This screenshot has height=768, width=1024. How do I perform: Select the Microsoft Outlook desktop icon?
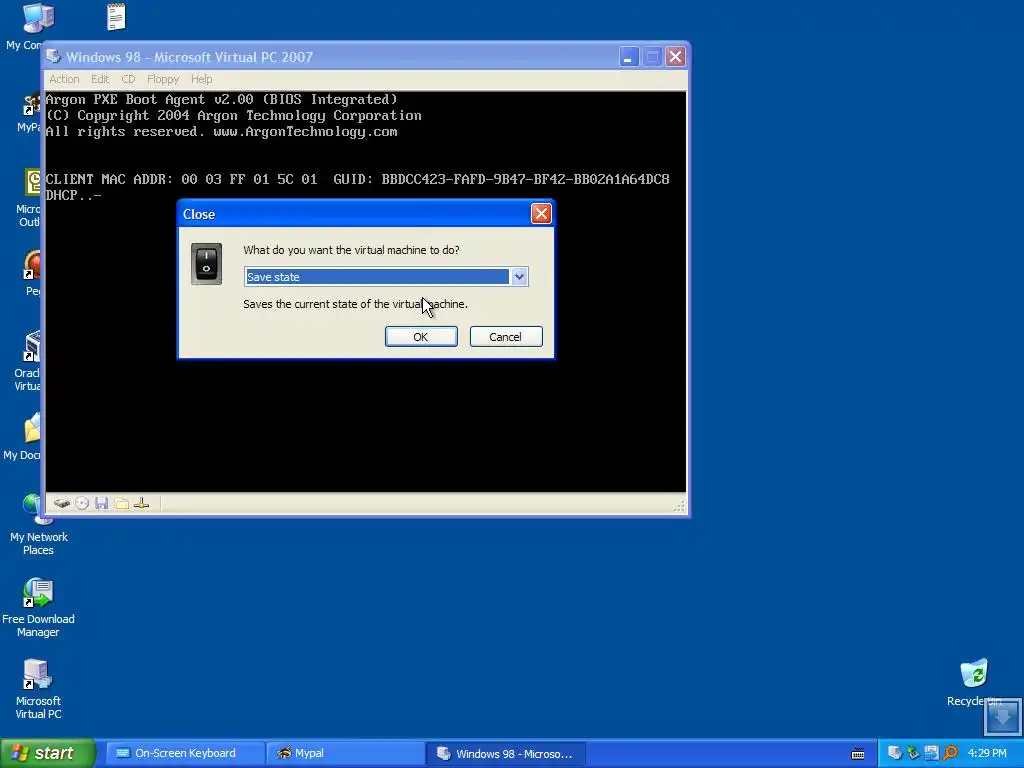coord(33,182)
